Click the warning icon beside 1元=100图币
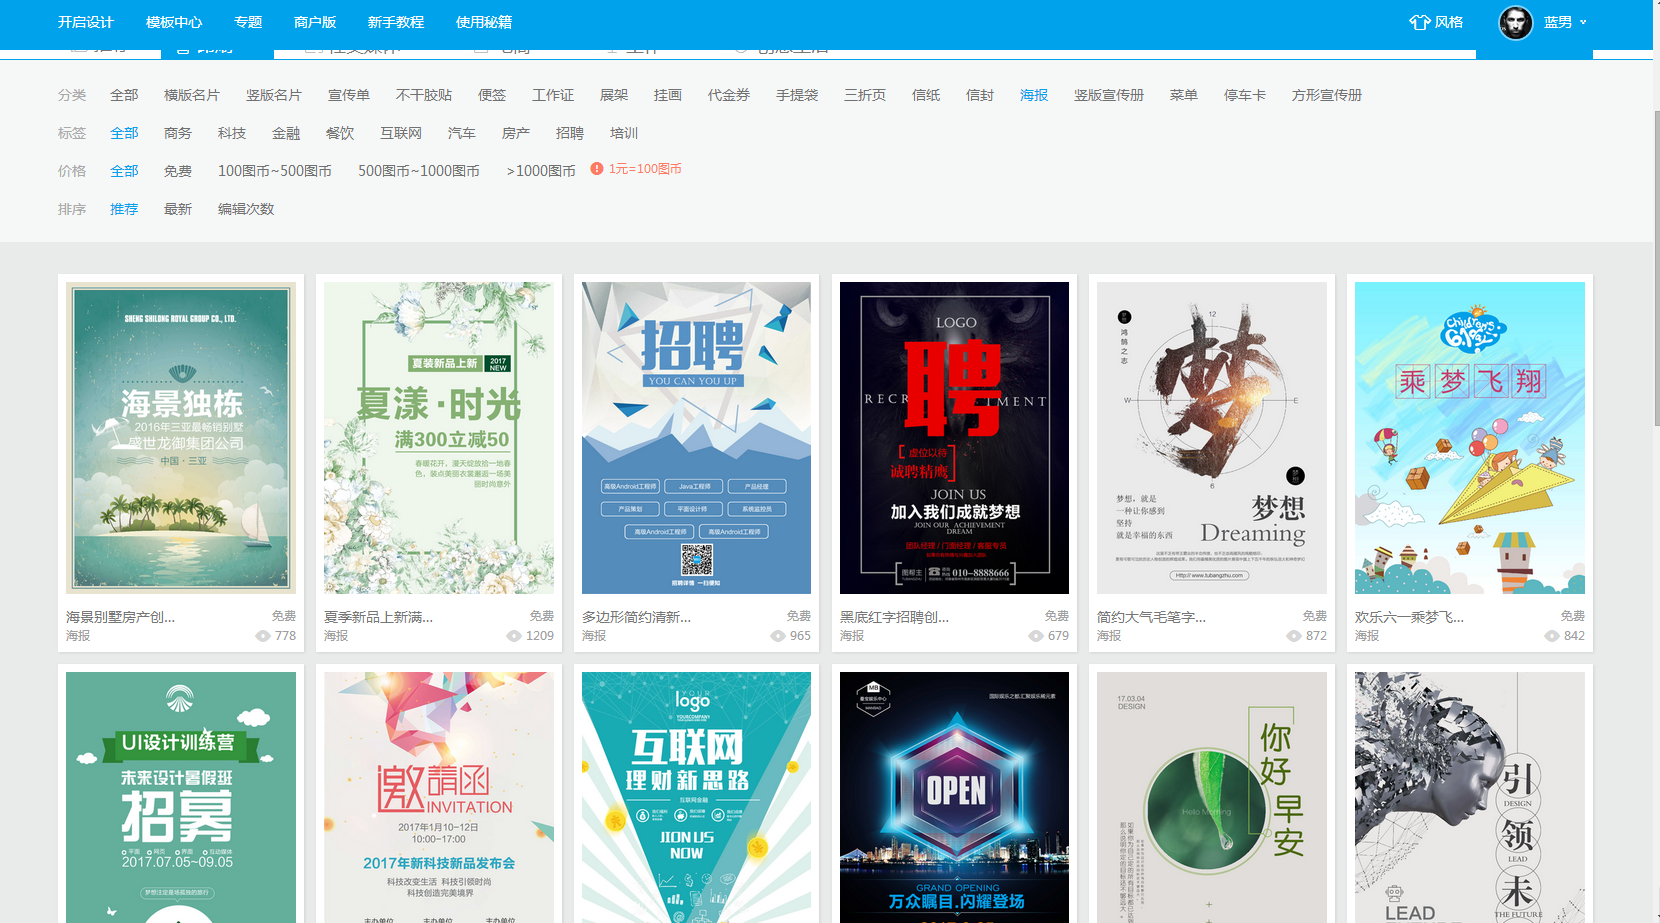Screen dimensions: 1660x923 [597, 169]
